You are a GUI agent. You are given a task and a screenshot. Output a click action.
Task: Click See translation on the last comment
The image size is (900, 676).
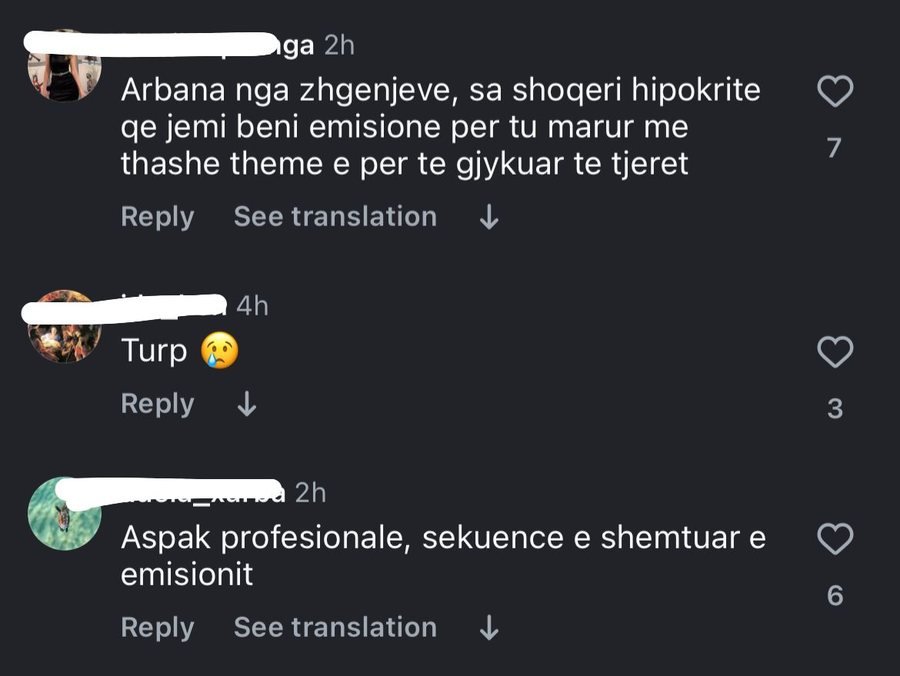[x=334, y=627]
